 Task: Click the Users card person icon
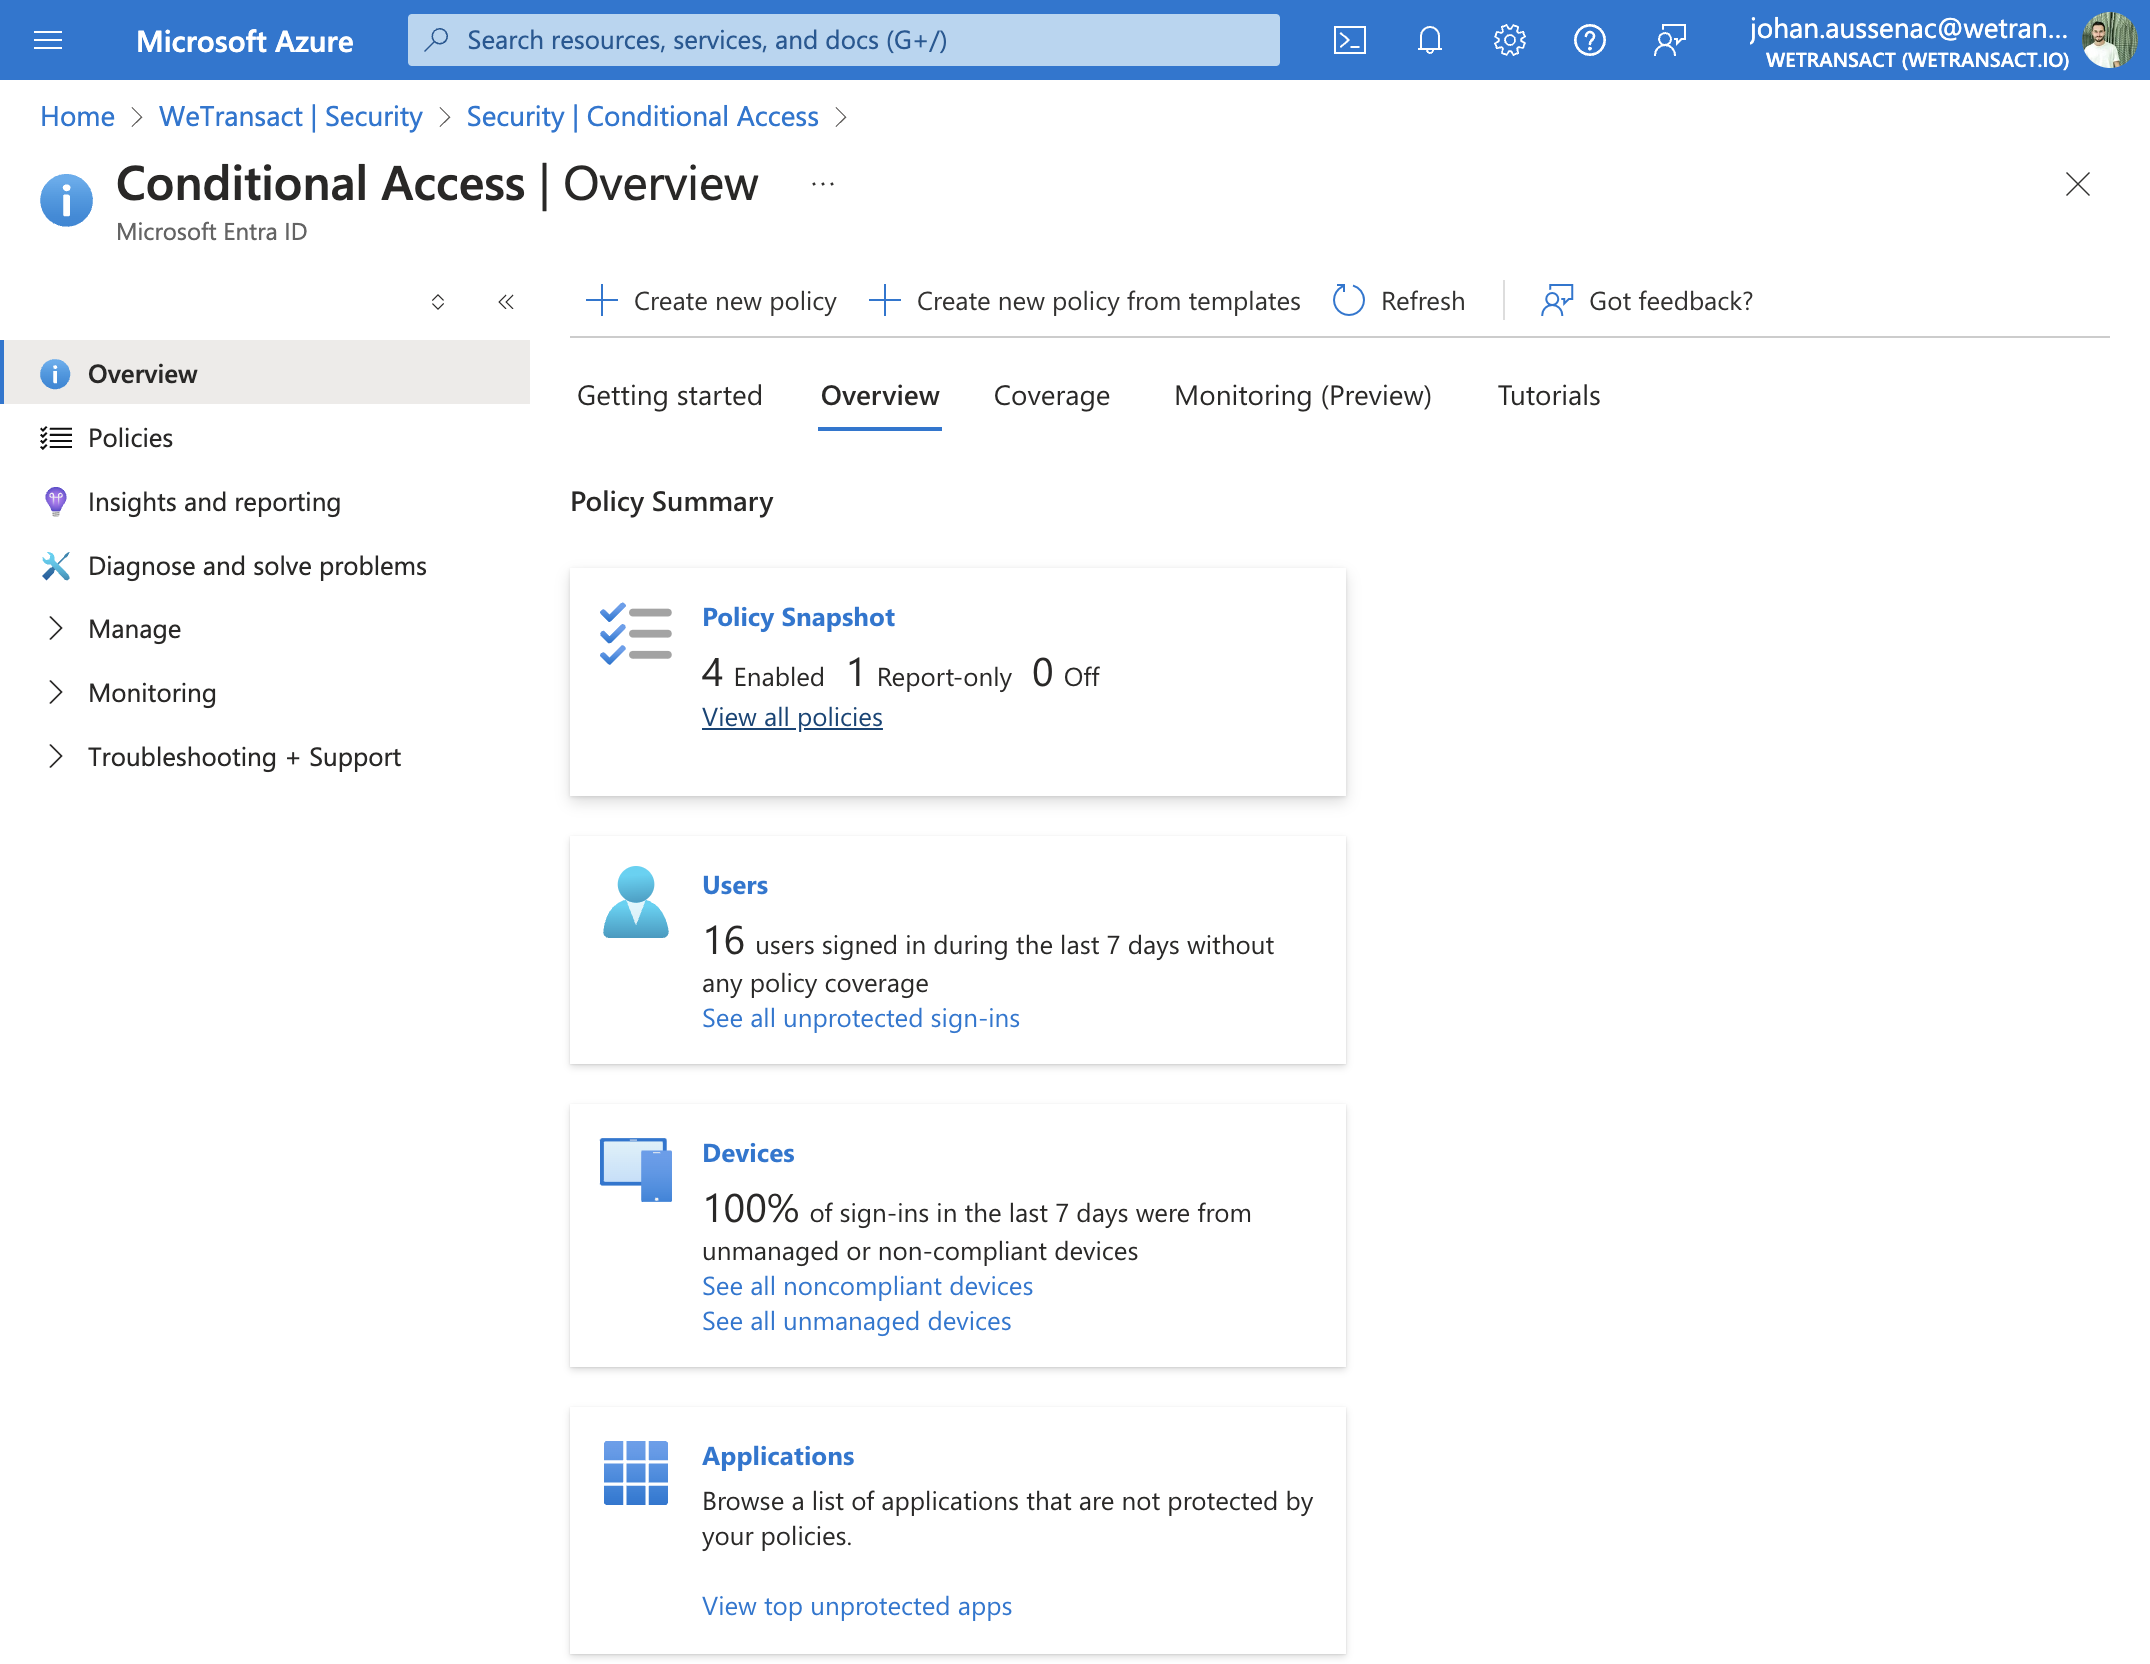635,902
